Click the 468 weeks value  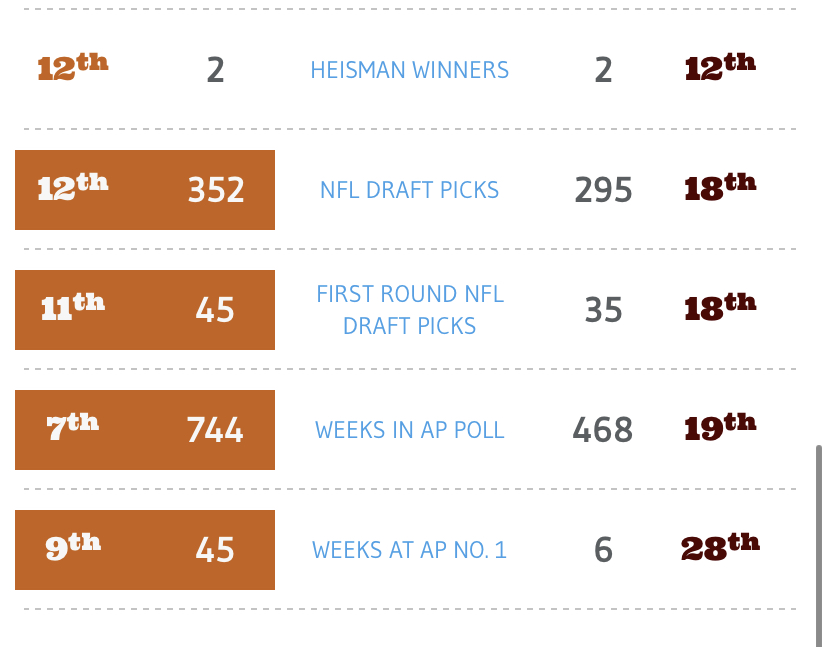click(x=602, y=430)
